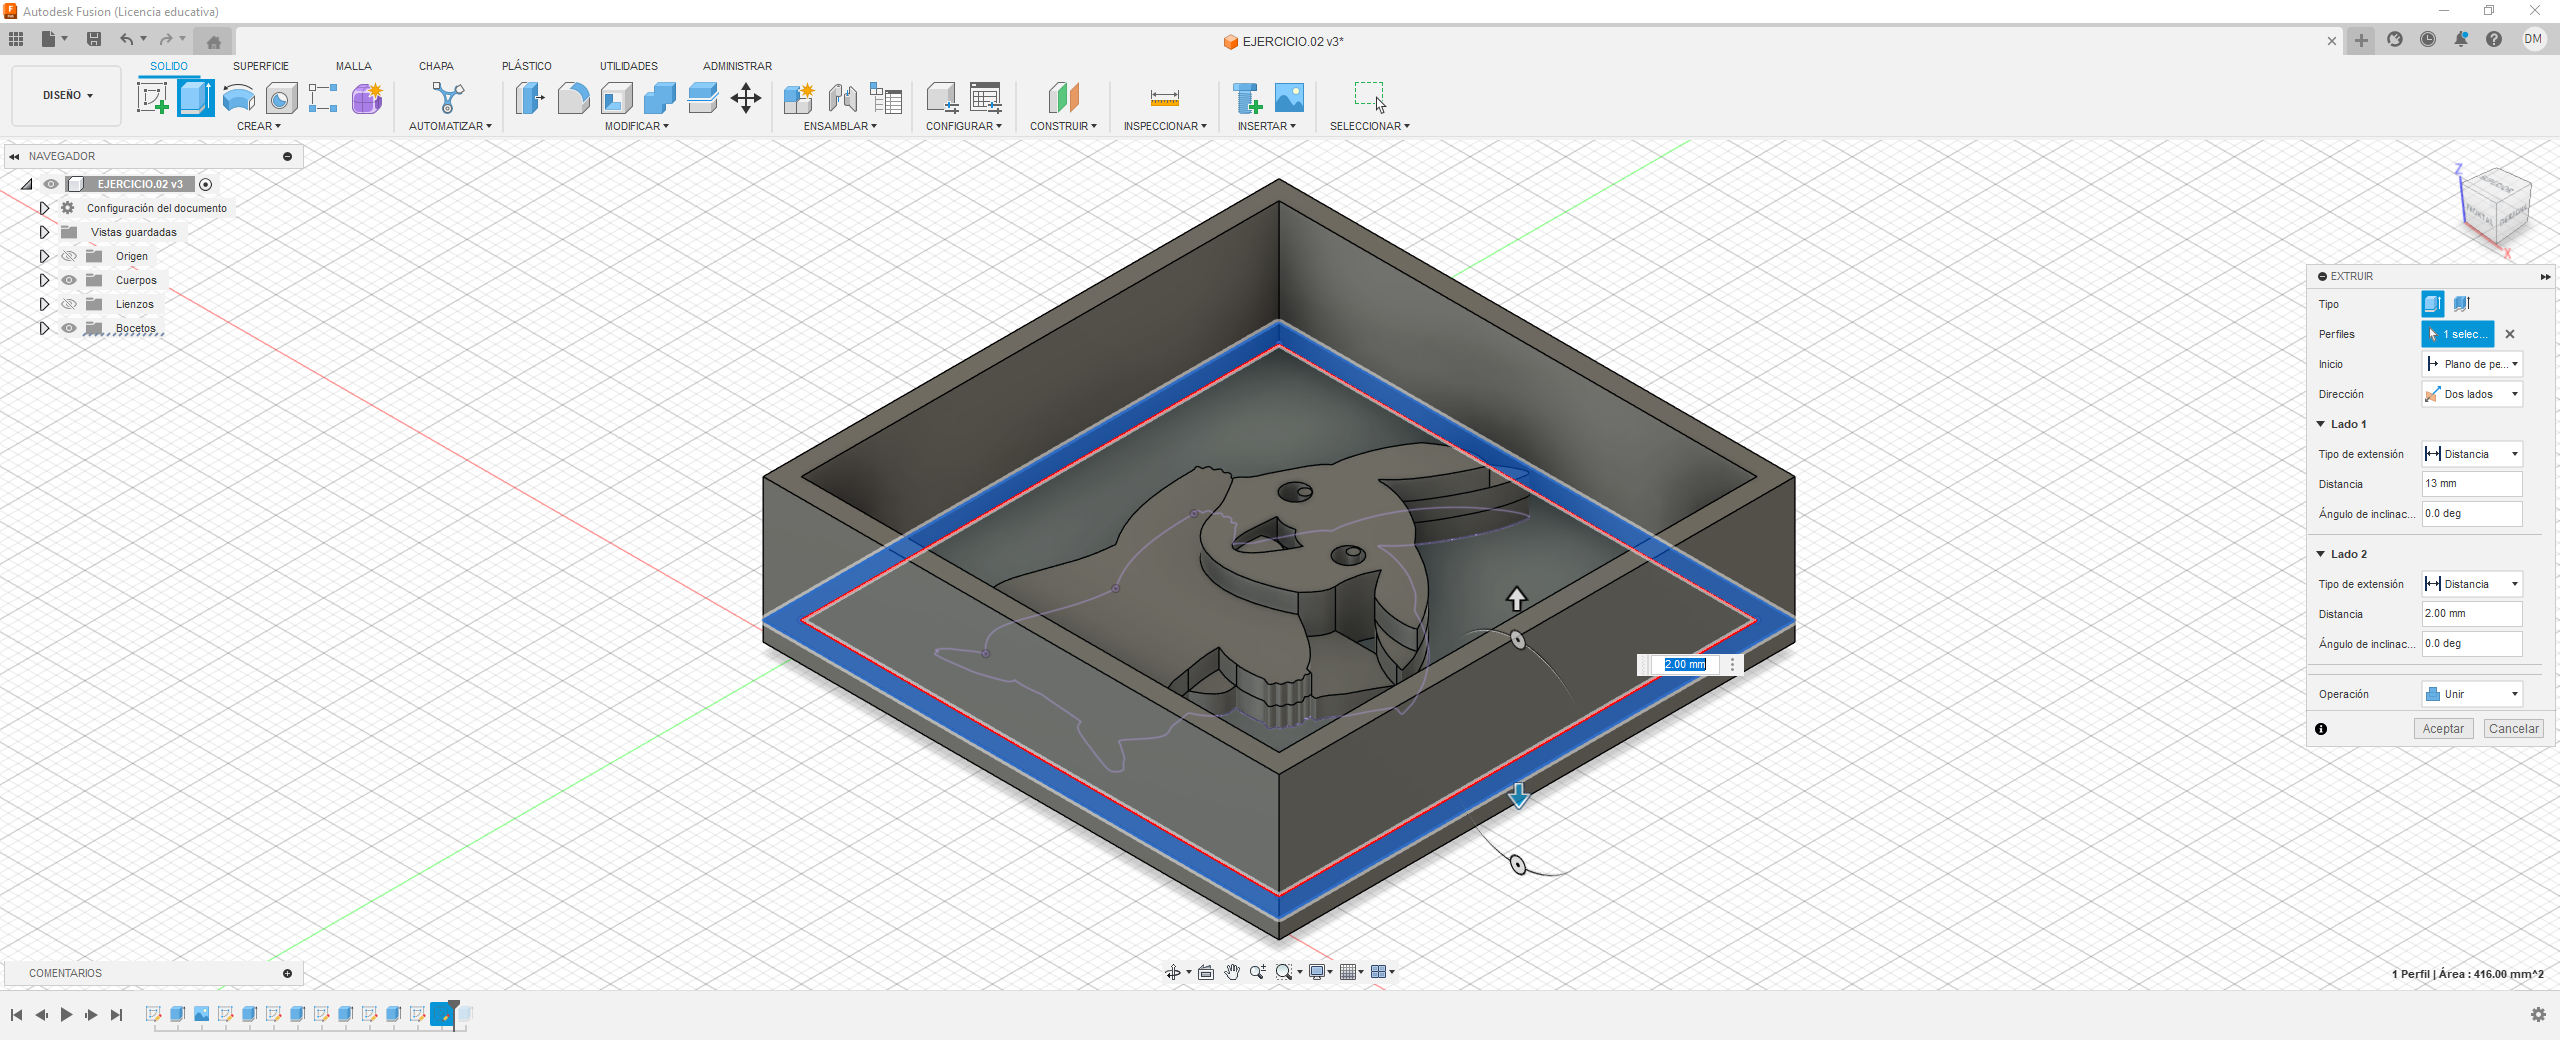Toggle visibility of Origen folder
This screenshot has width=2560, height=1040.
(69, 256)
